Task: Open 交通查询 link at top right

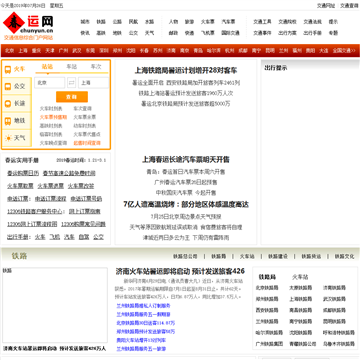Action: click(x=349, y=6)
